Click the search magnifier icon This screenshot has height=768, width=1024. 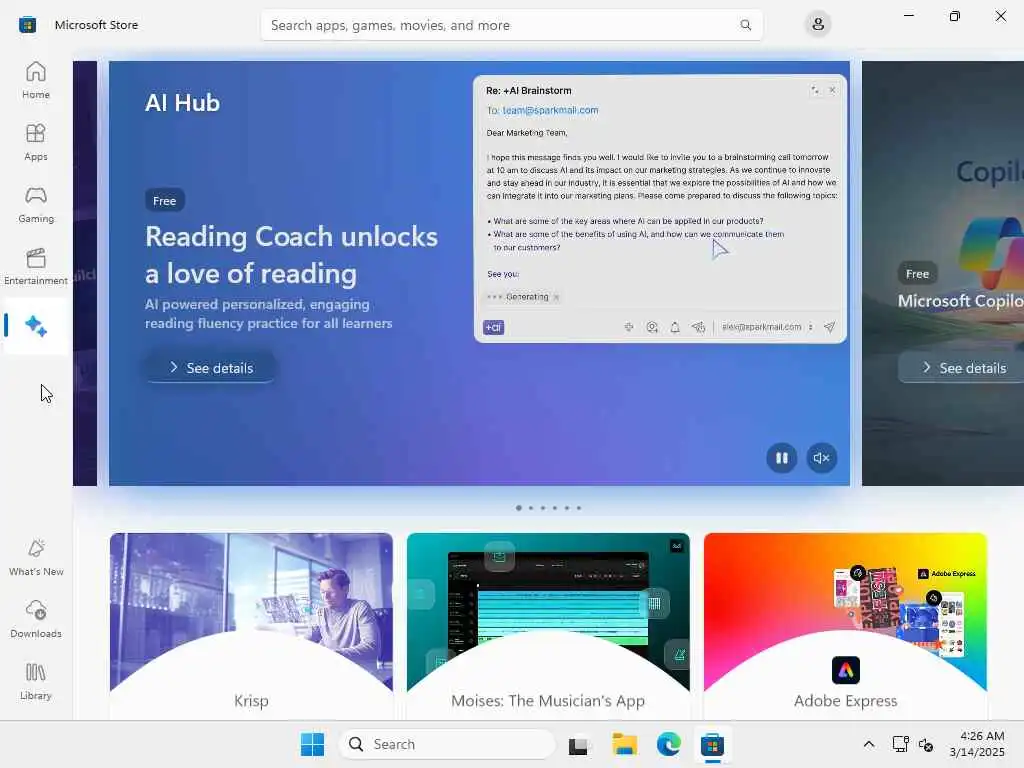(745, 25)
